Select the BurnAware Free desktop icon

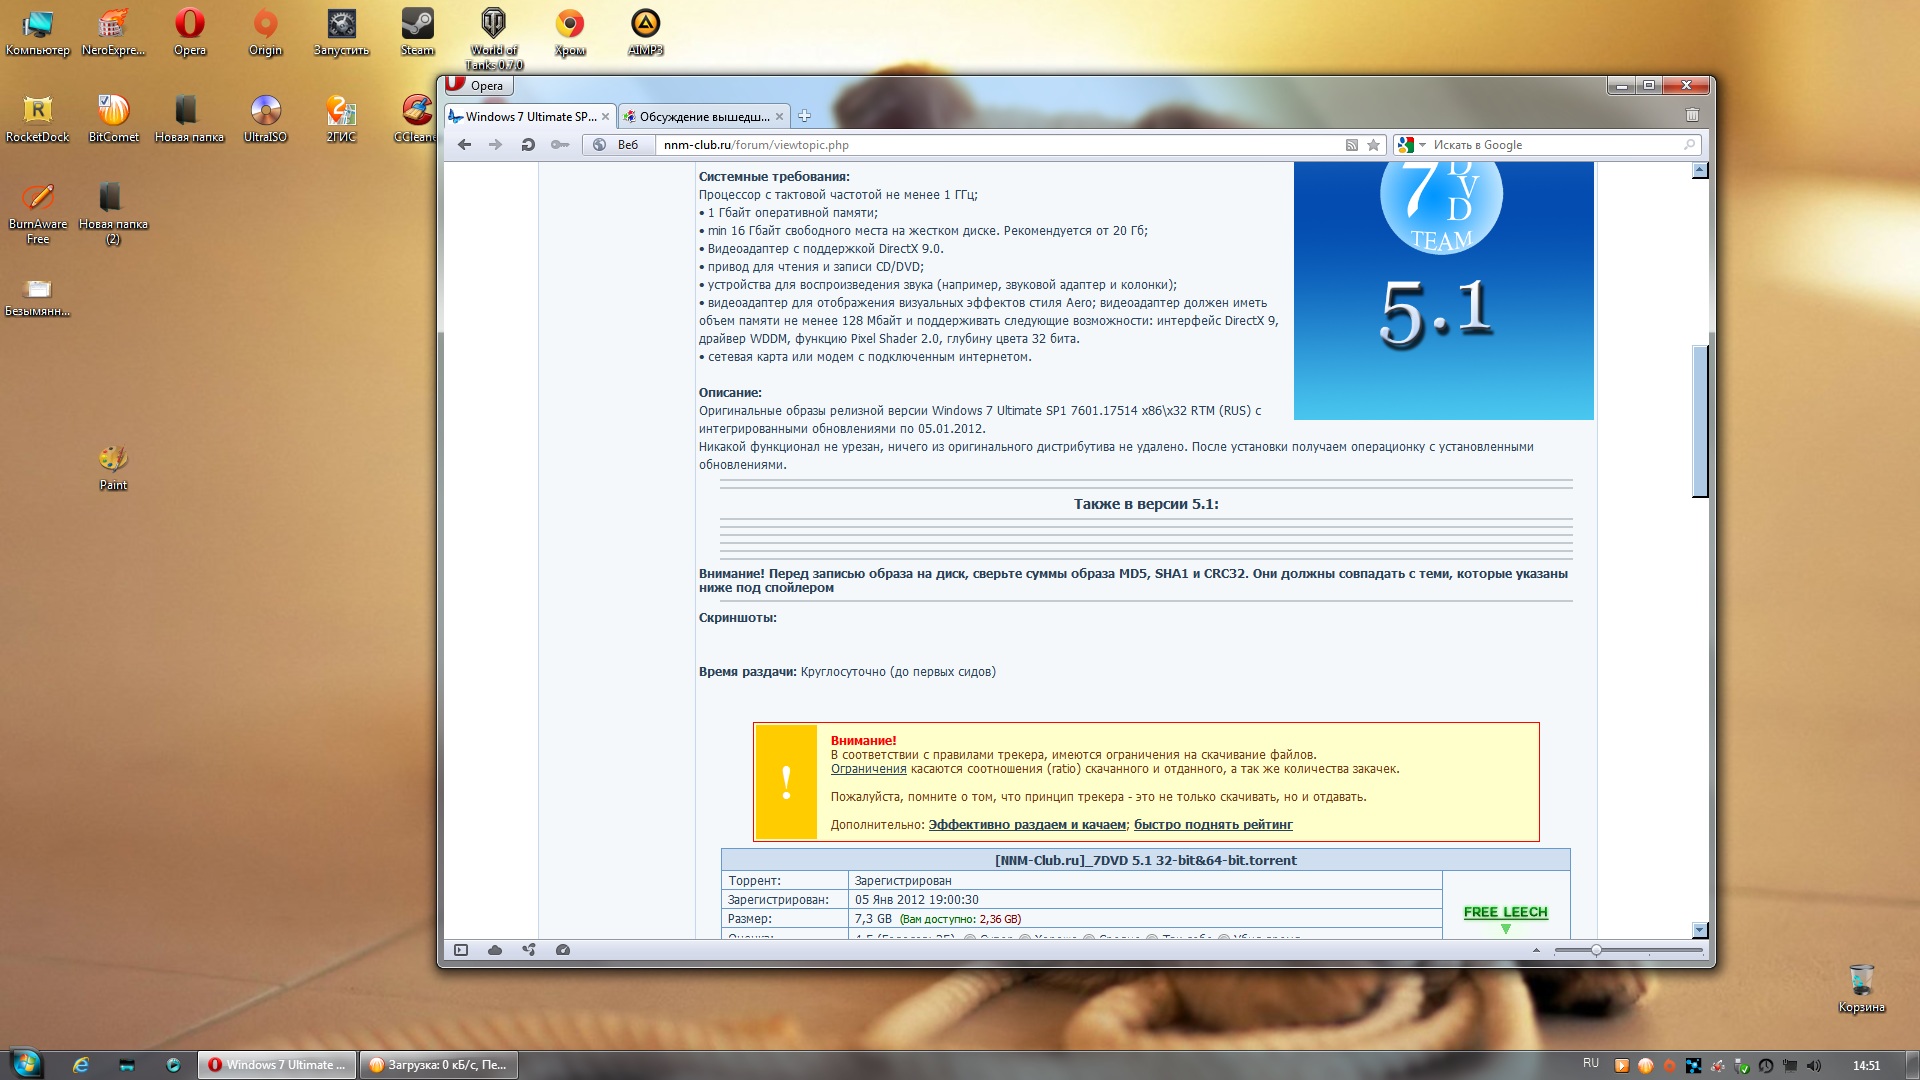[x=38, y=214]
